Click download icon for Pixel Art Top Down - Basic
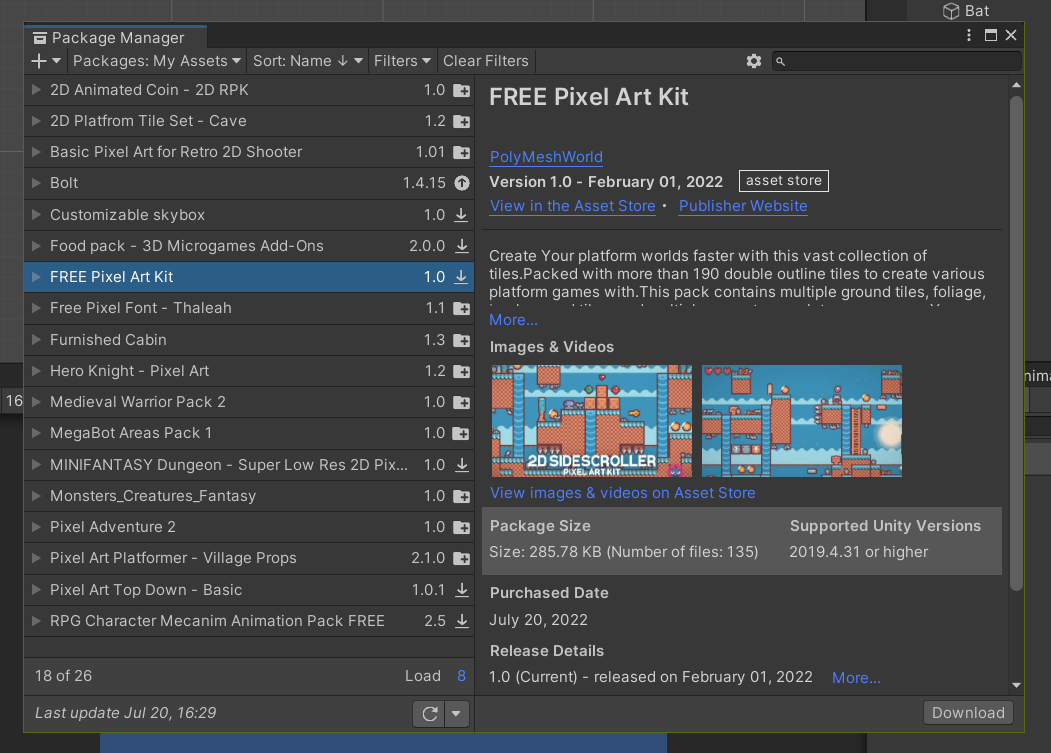The image size is (1051, 753). click(461, 589)
